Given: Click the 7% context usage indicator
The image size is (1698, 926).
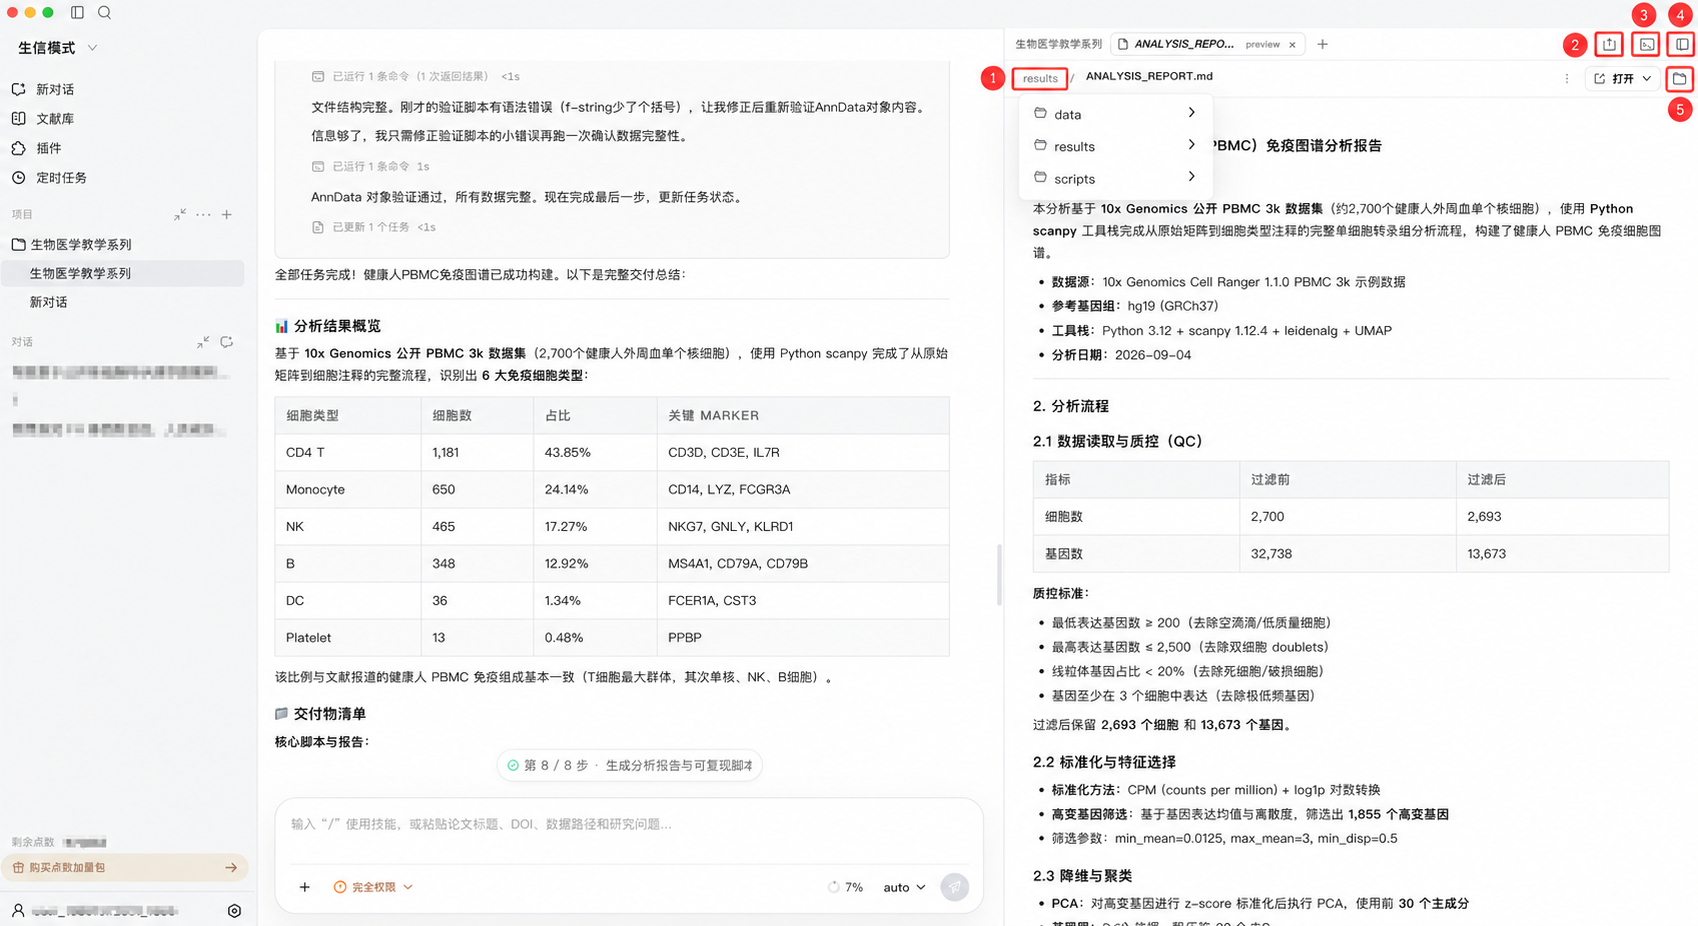Looking at the screenshot, I should (846, 887).
